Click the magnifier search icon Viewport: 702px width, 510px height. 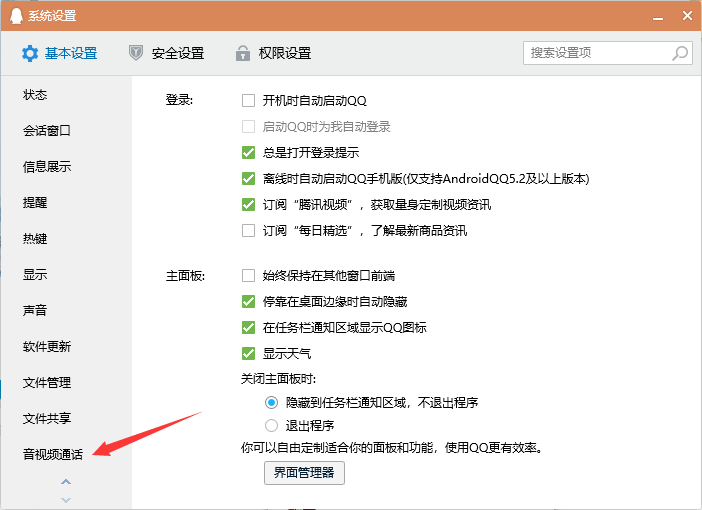680,53
